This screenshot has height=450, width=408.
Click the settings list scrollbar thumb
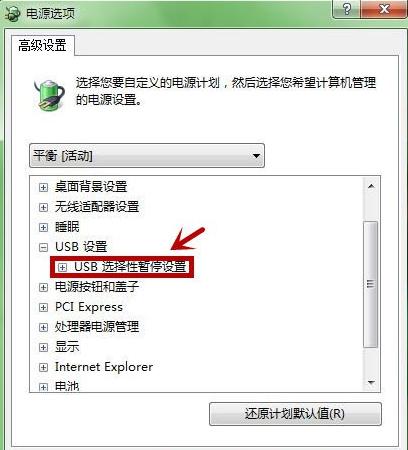pos(371,284)
